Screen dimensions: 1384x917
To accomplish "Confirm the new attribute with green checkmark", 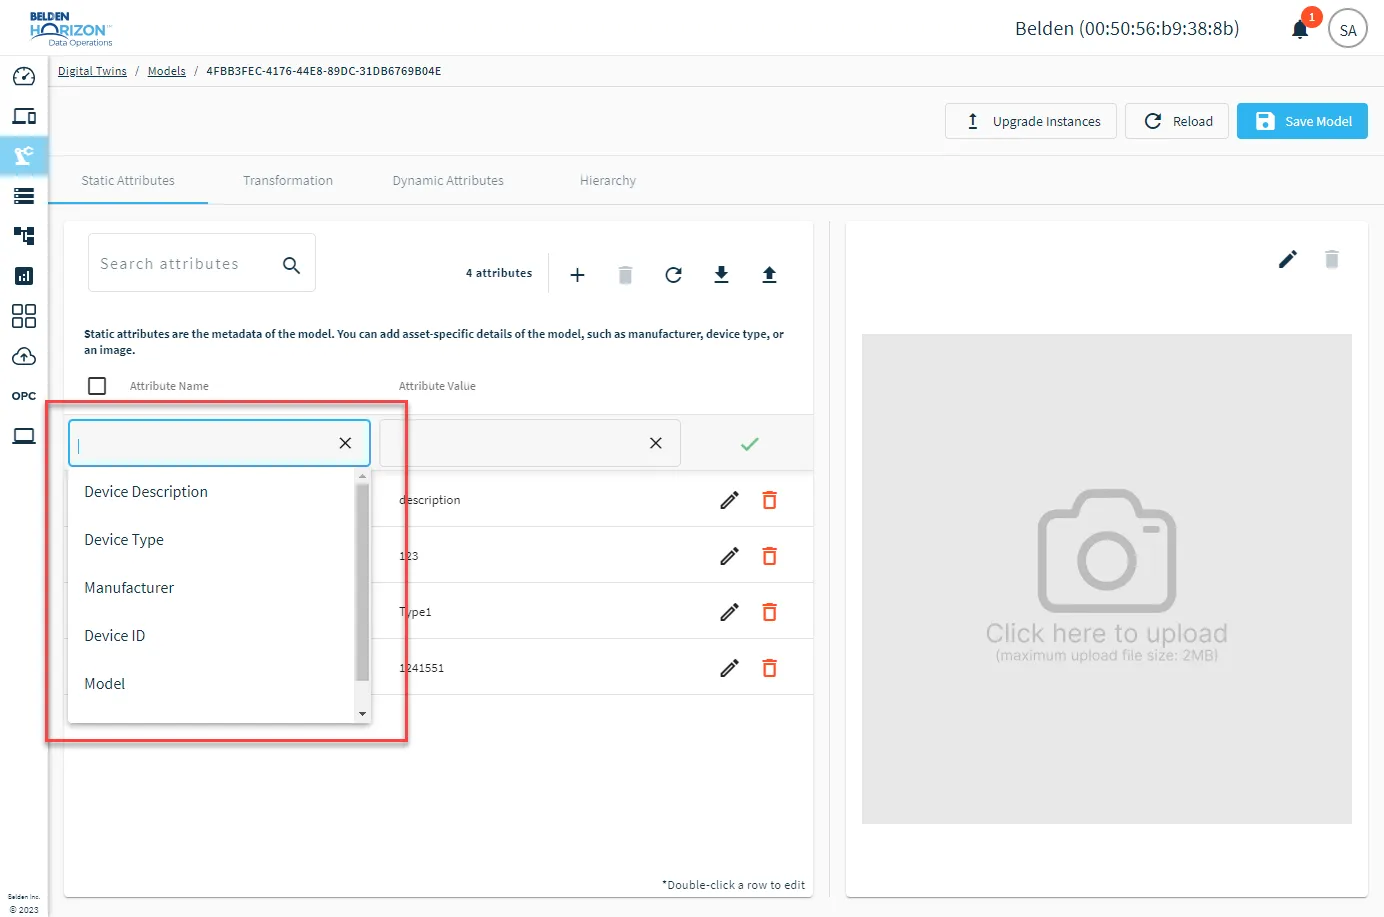I will coord(750,444).
